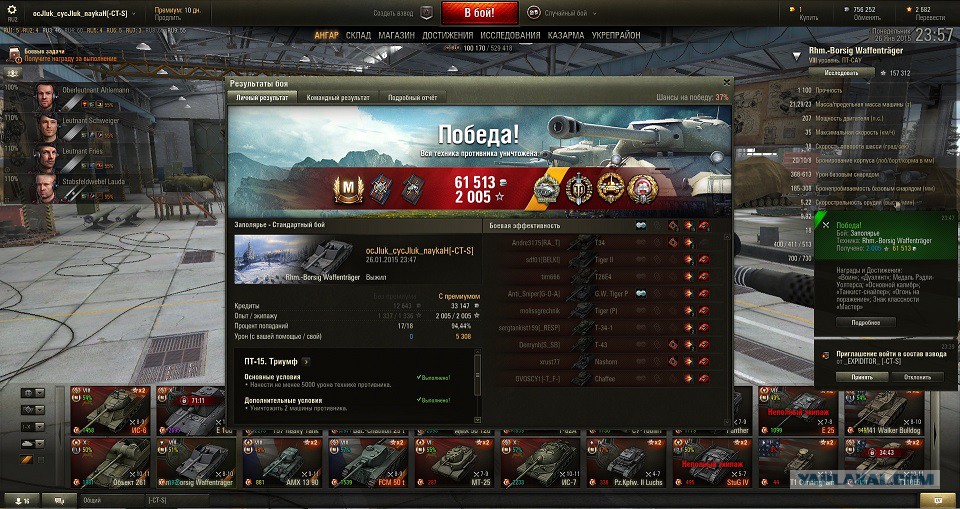Select the ИС-6 tank thumbnail

click(x=110, y=411)
